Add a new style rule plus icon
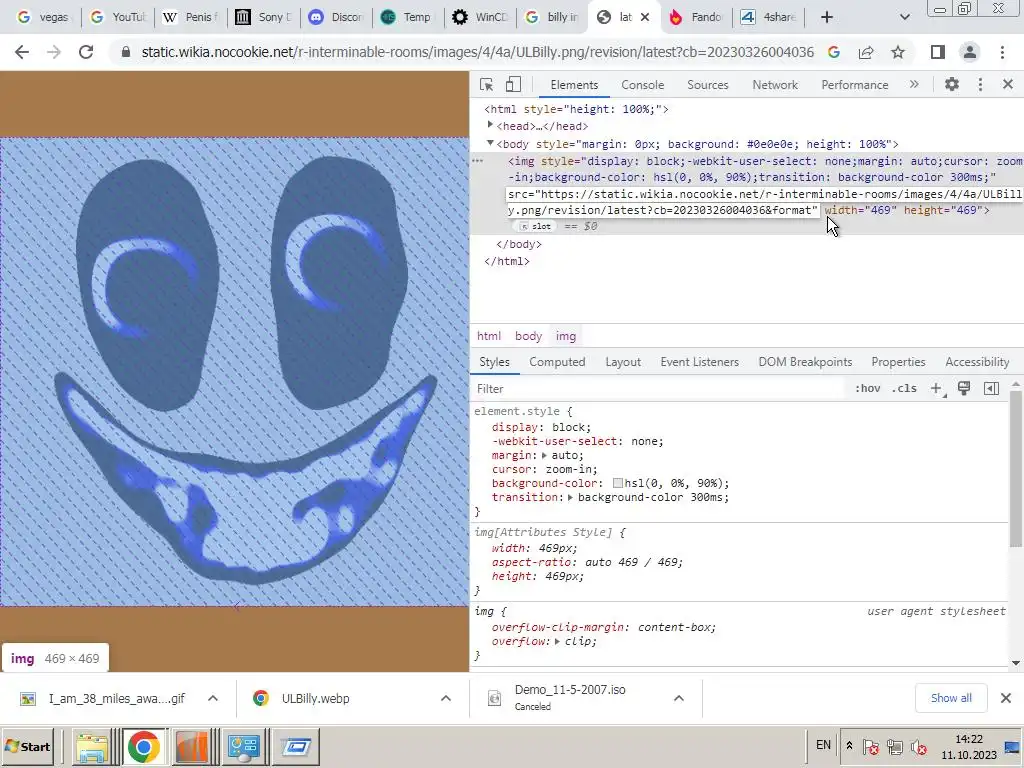The image size is (1024, 768). [x=936, y=389]
